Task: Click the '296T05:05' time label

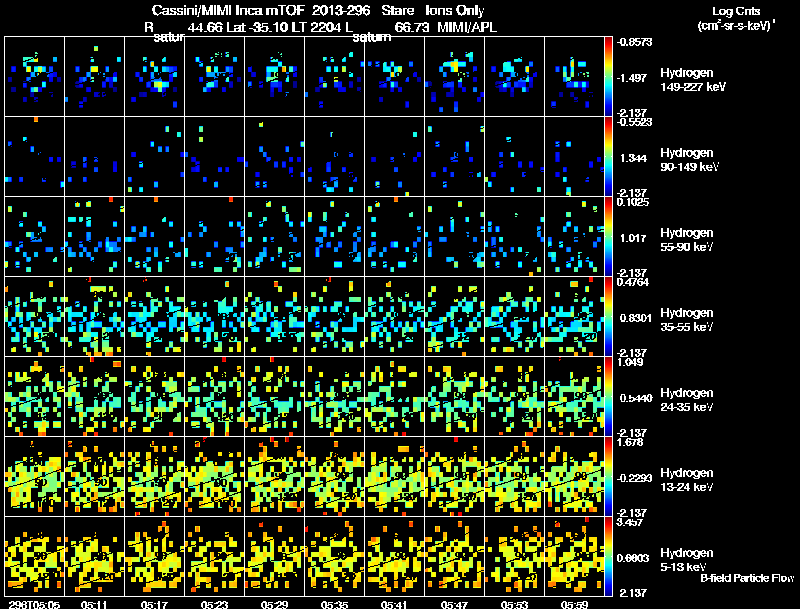Action: tap(34, 604)
